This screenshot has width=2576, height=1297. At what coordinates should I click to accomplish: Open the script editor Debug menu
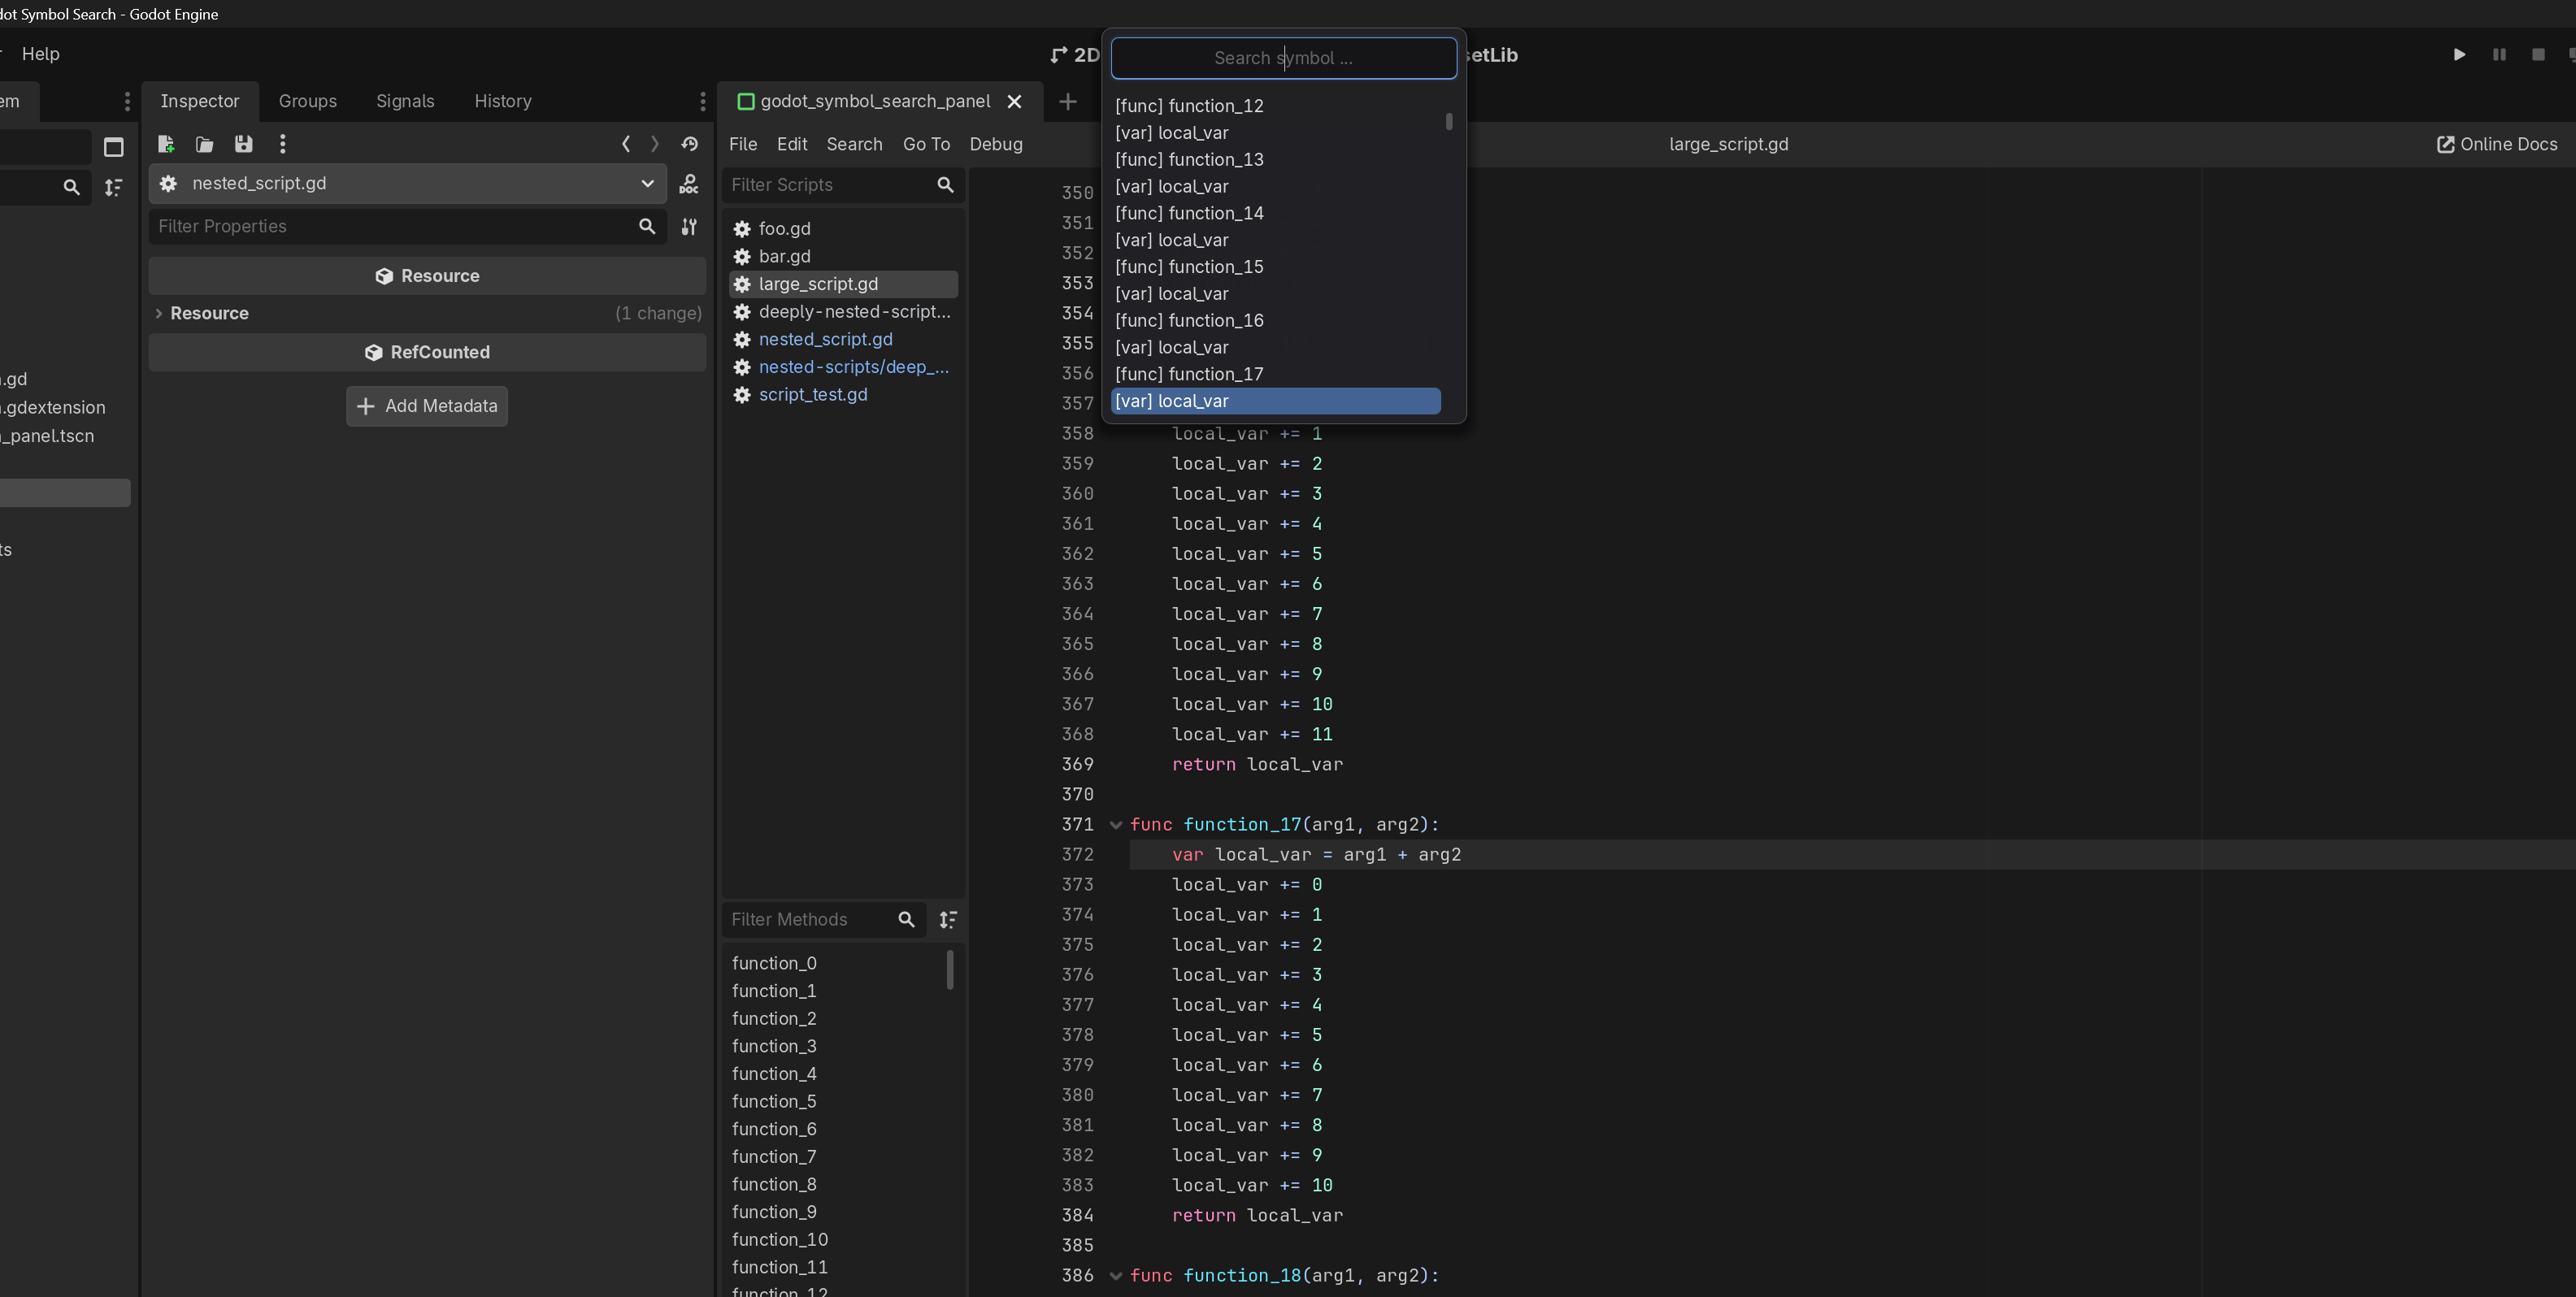click(996, 144)
